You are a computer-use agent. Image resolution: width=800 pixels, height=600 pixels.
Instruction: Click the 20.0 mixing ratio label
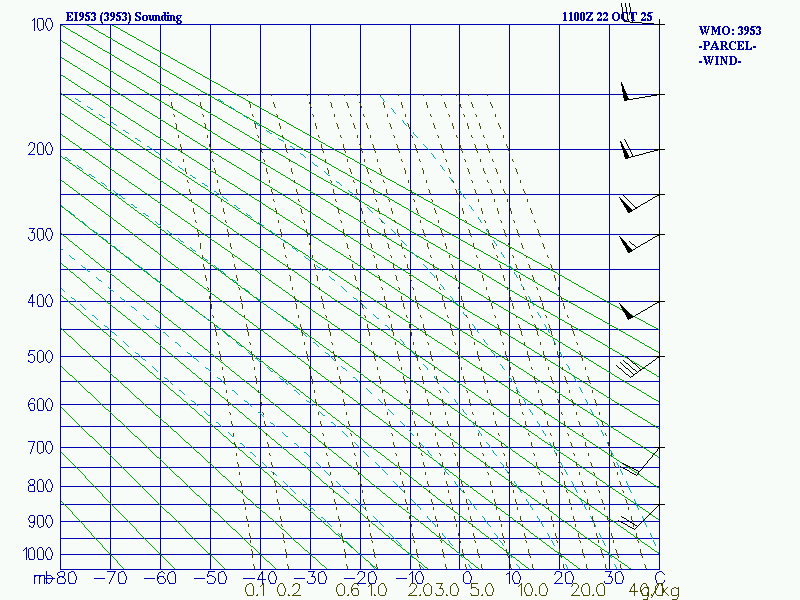(x=588, y=590)
